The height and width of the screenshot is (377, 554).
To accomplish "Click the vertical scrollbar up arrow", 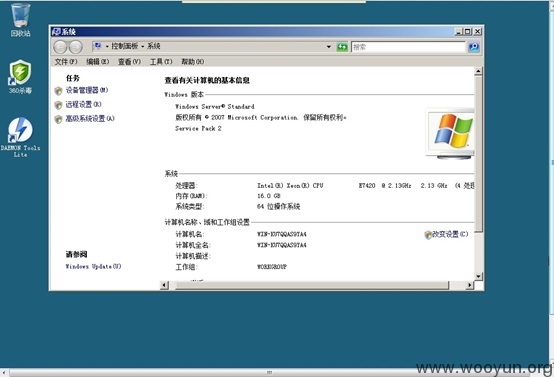I will (x=478, y=71).
